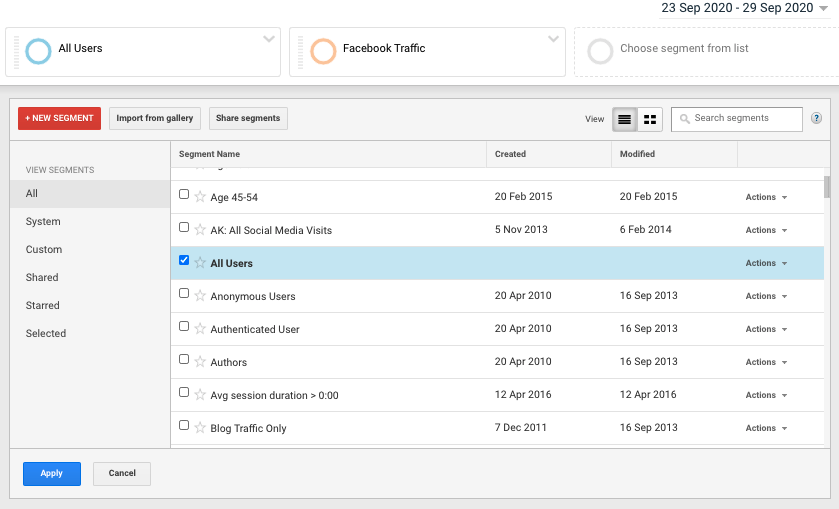Image resolution: width=839 pixels, height=509 pixels.
Task: Star the Age 45-54 segment
Action: tap(200, 197)
